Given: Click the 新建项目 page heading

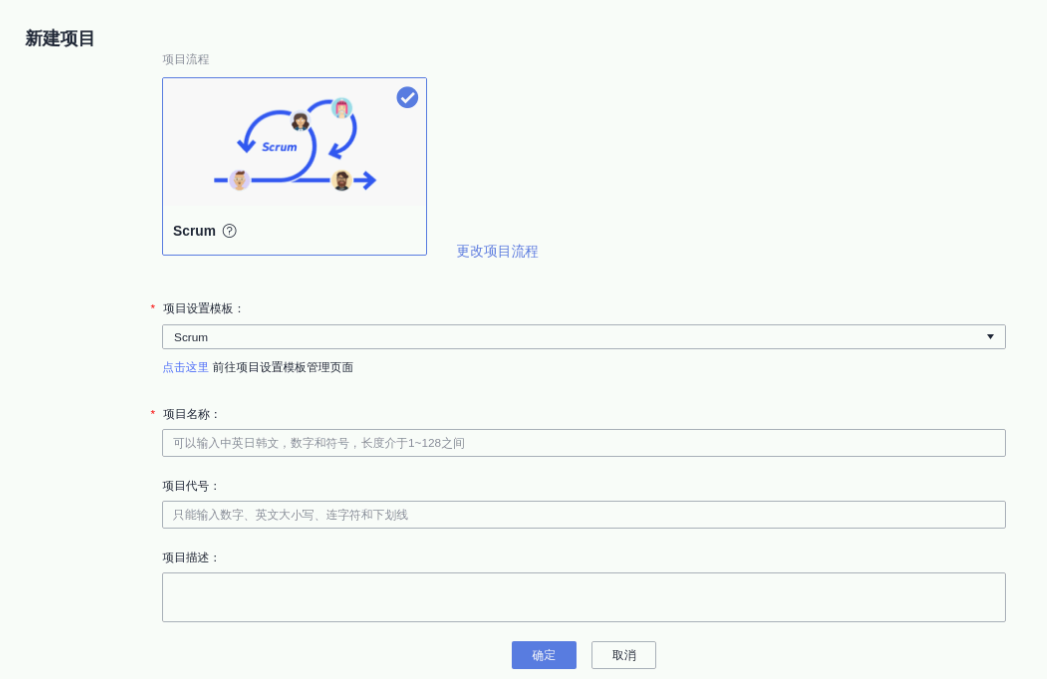Looking at the screenshot, I should [x=60, y=39].
